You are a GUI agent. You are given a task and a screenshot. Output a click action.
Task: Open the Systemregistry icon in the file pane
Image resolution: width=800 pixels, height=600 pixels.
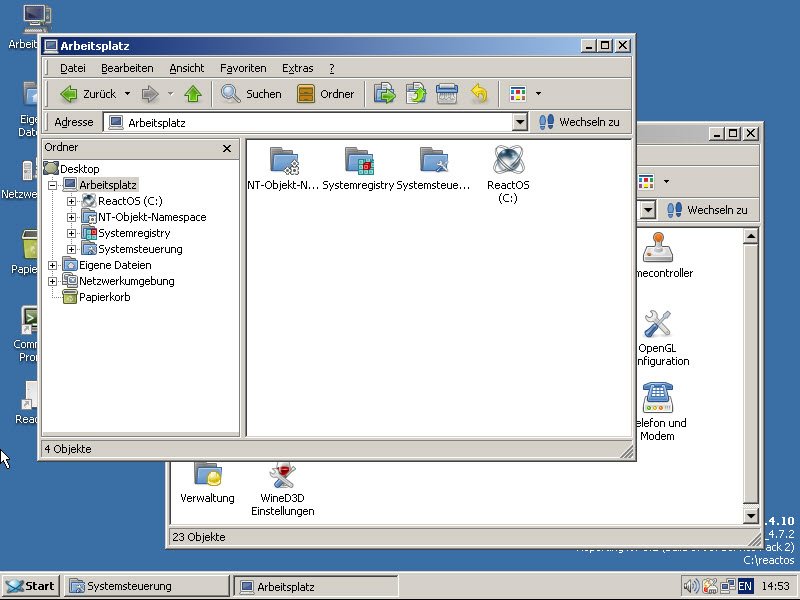point(358,161)
